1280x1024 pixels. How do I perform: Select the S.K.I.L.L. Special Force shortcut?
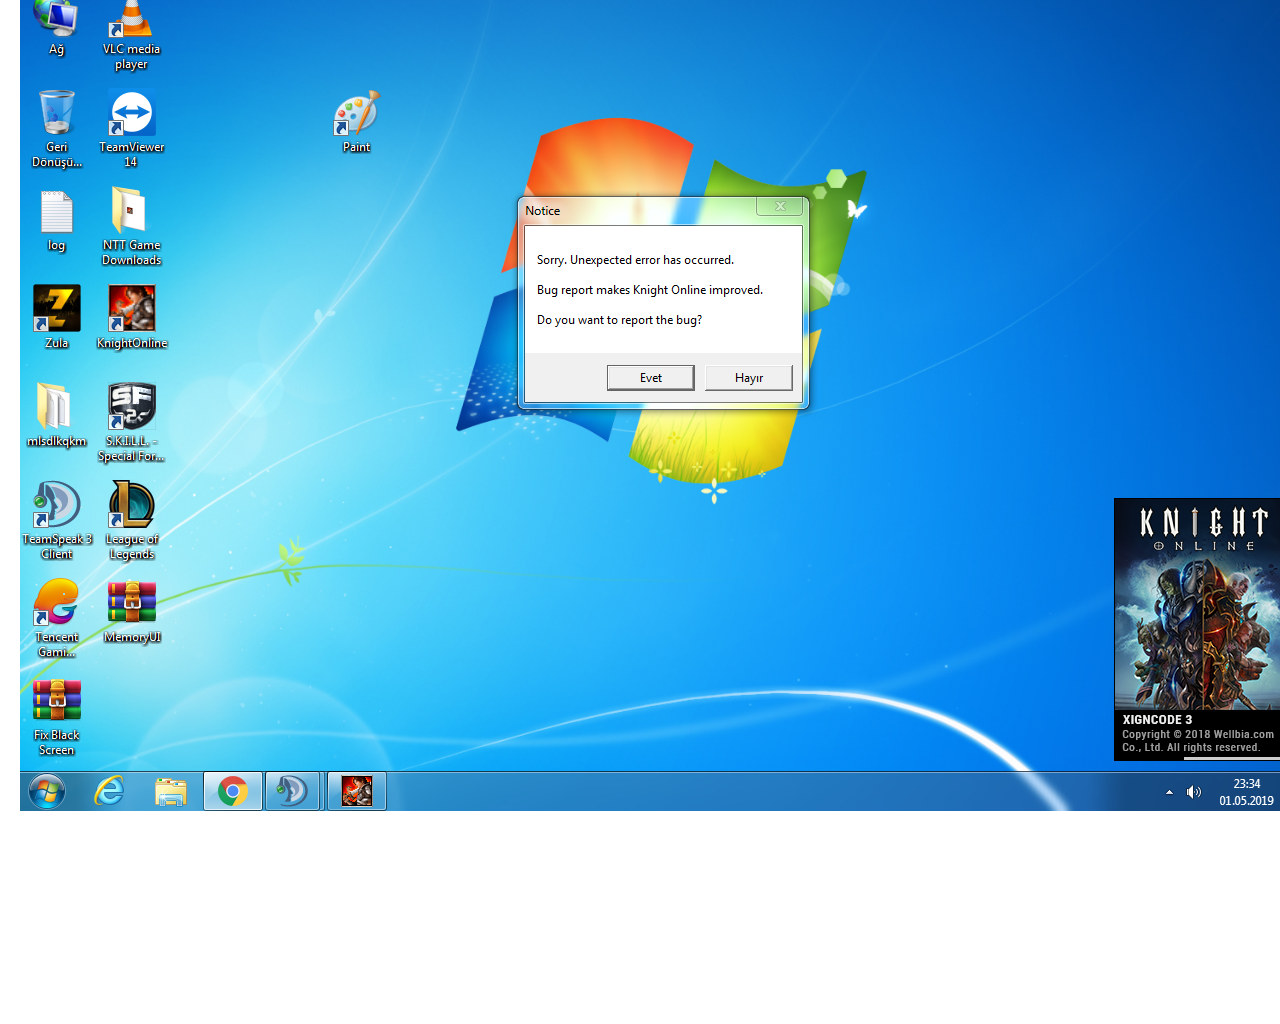pyautogui.click(x=131, y=422)
